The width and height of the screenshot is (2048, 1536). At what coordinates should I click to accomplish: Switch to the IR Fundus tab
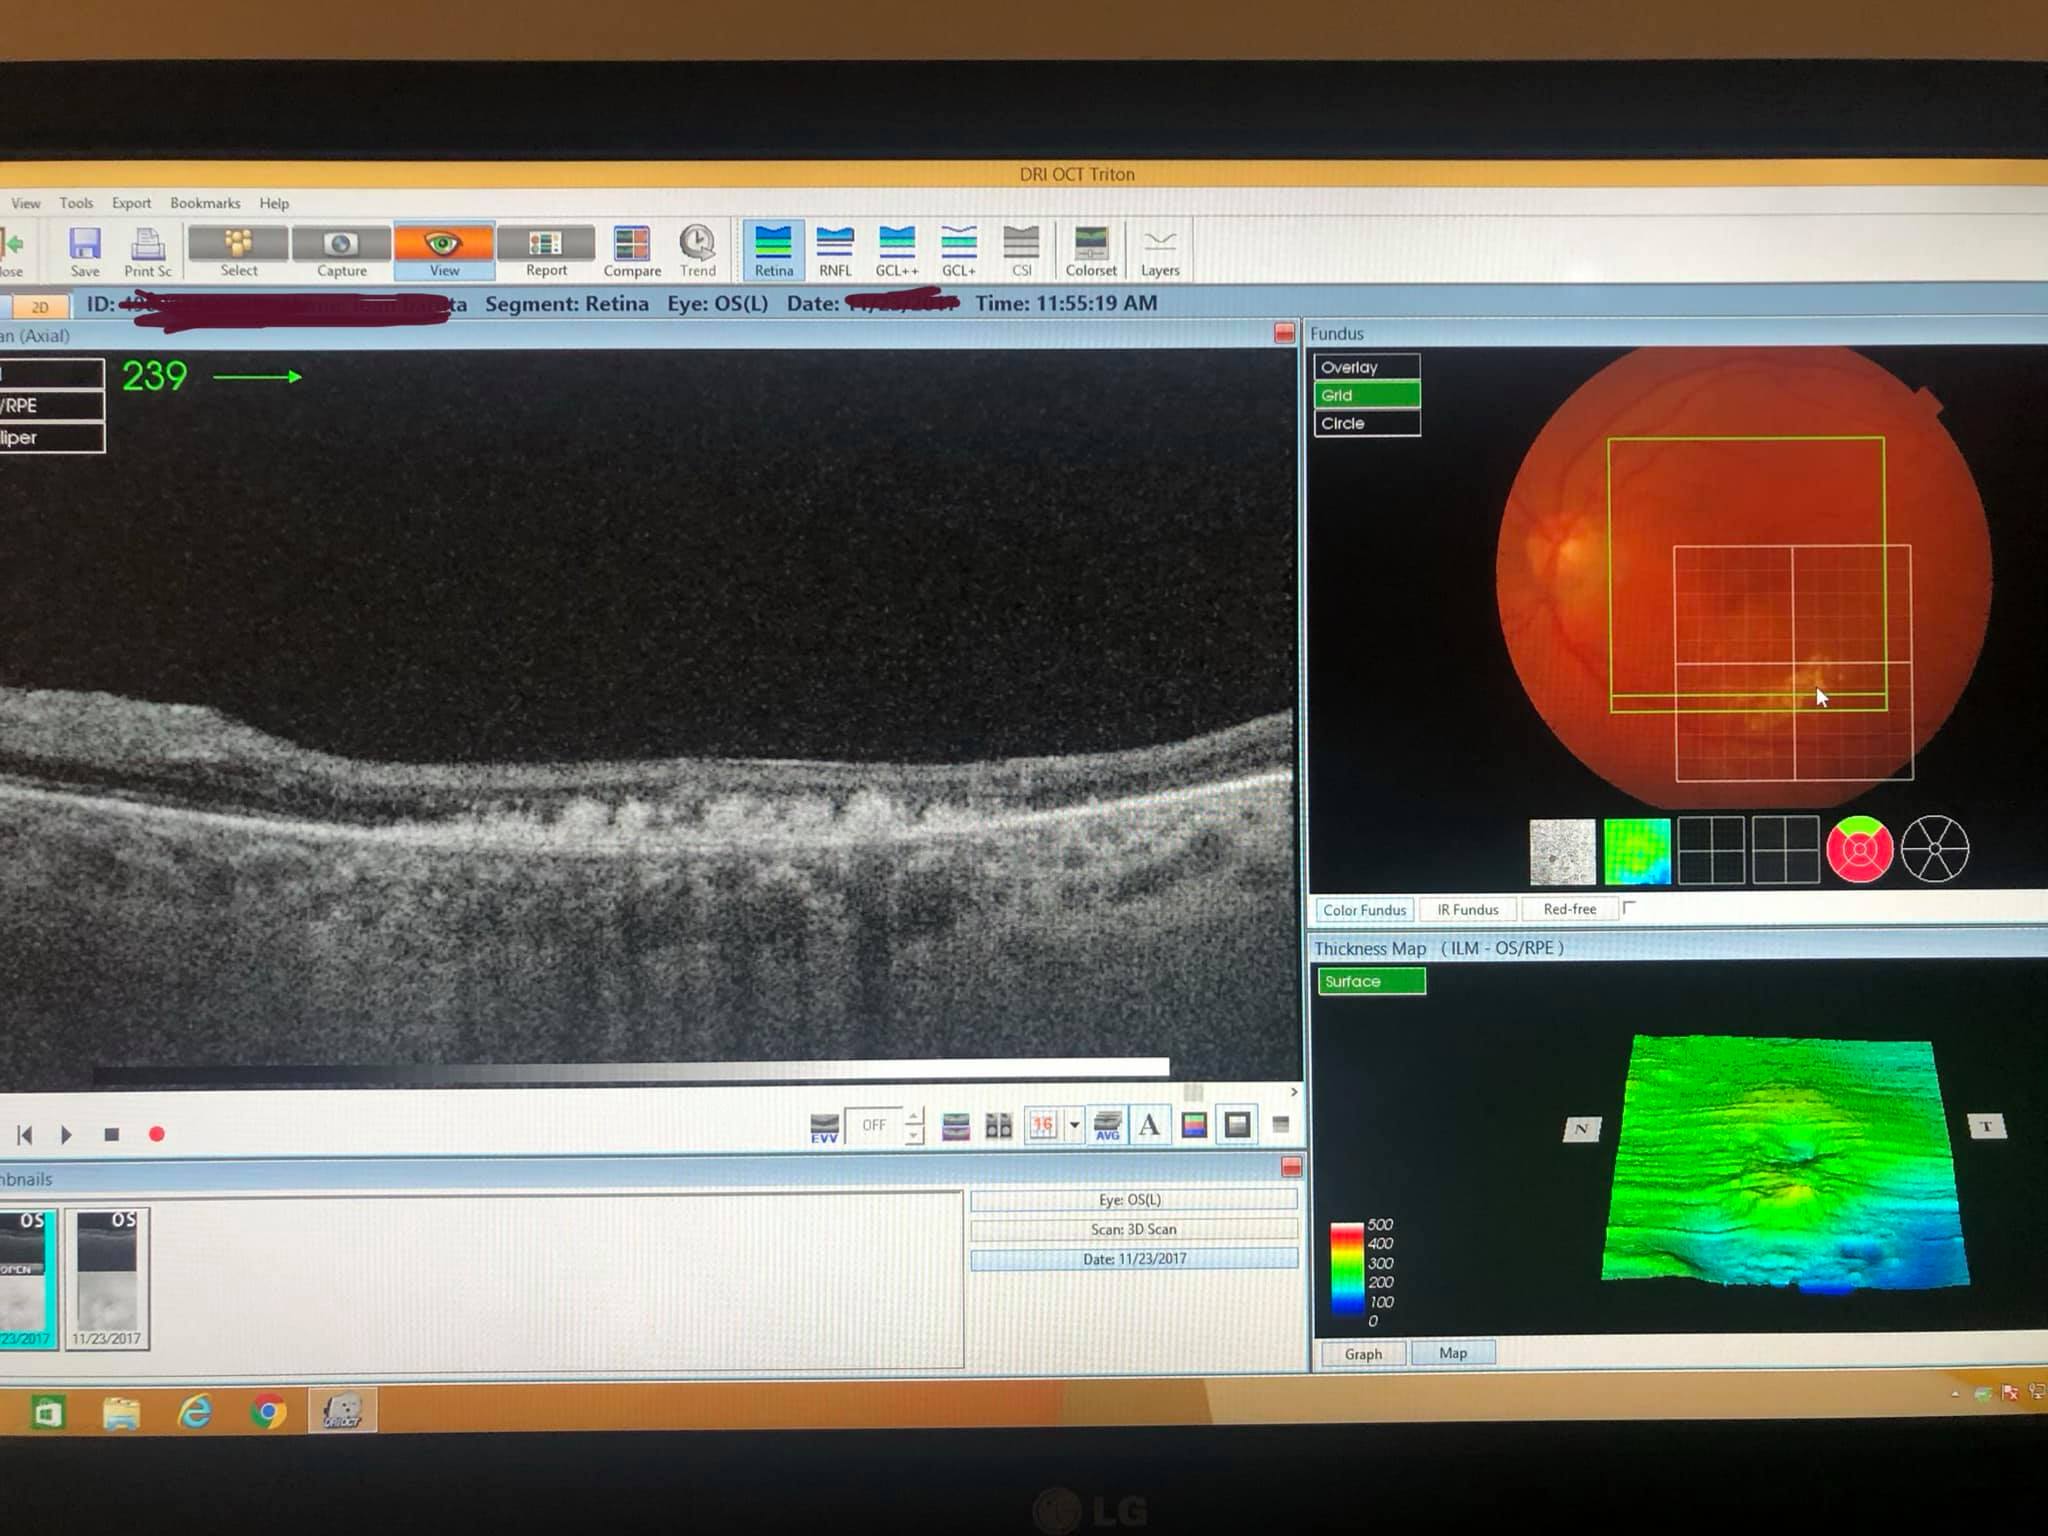(x=1467, y=909)
